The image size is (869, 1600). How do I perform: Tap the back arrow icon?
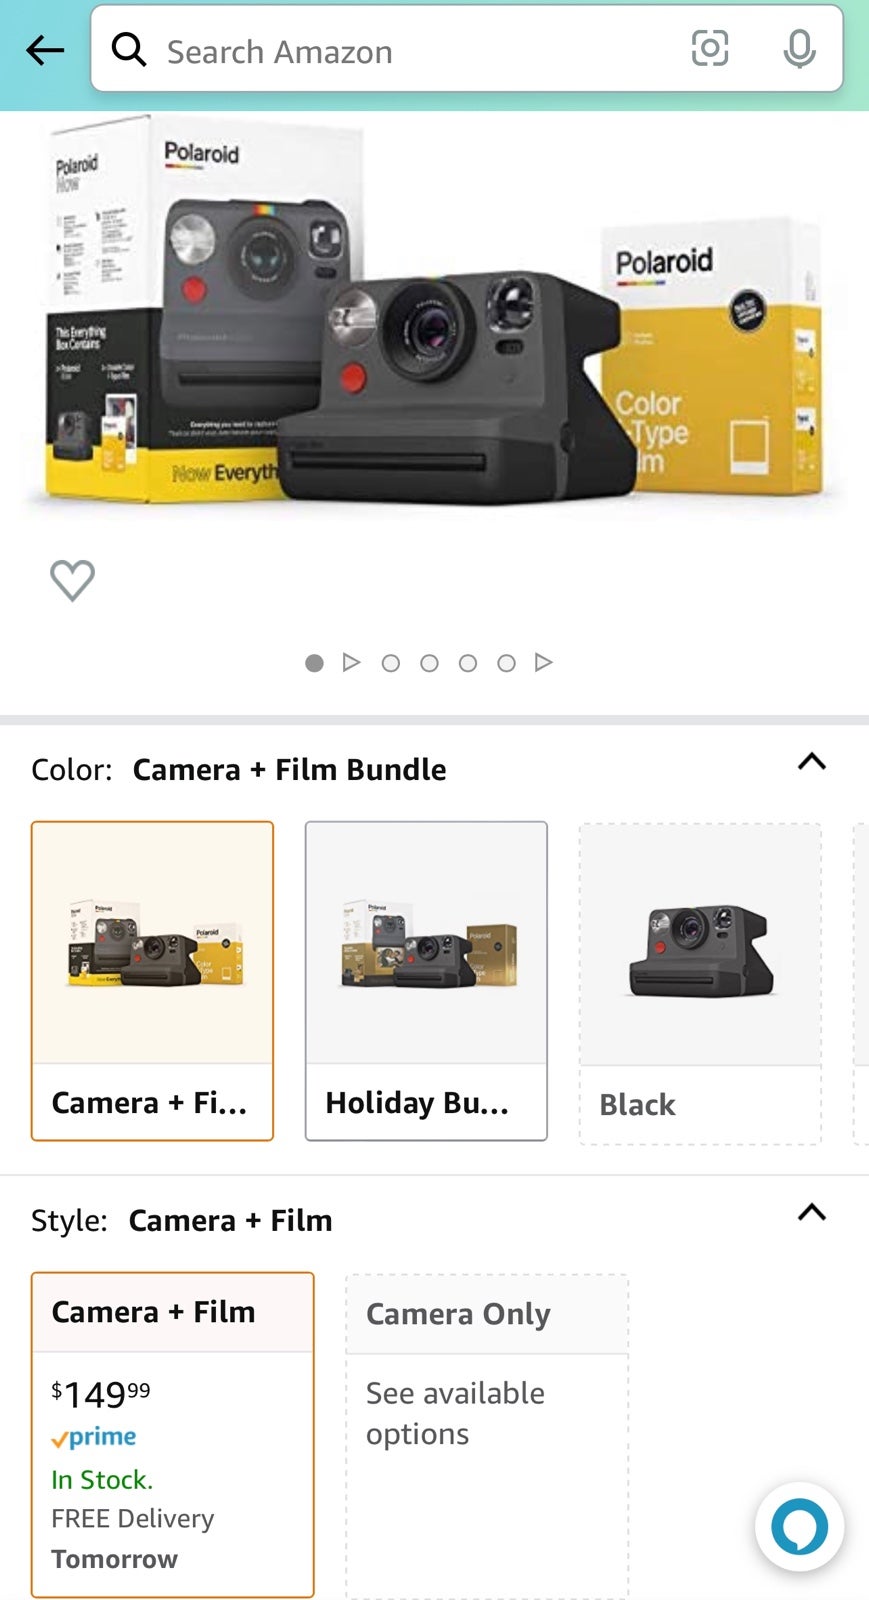[x=45, y=49]
